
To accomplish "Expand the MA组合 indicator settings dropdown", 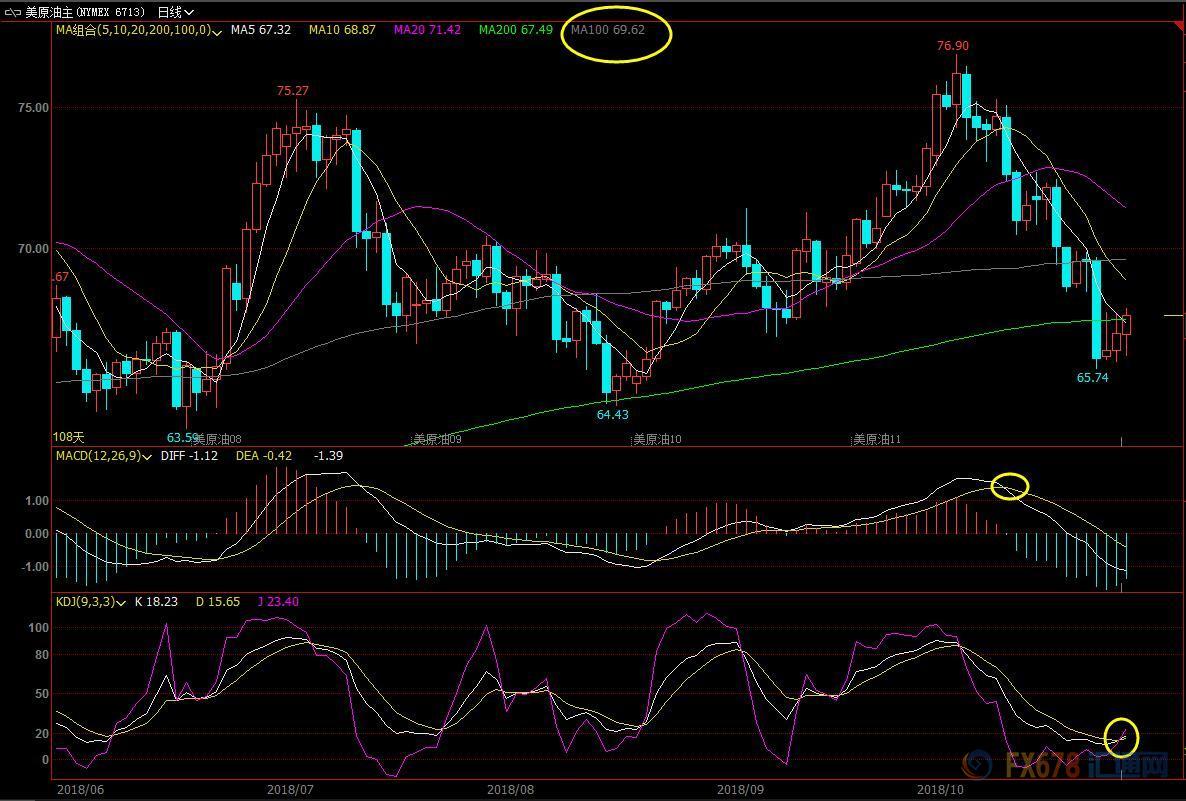I will [218, 31].
